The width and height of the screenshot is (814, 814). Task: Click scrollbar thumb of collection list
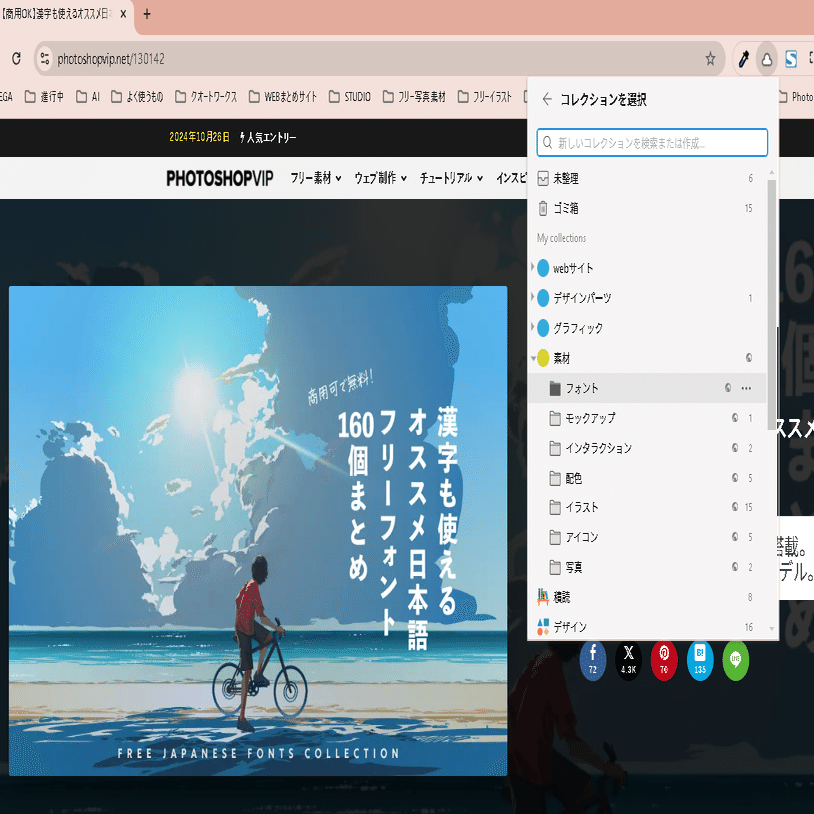(x=771, y=304)
